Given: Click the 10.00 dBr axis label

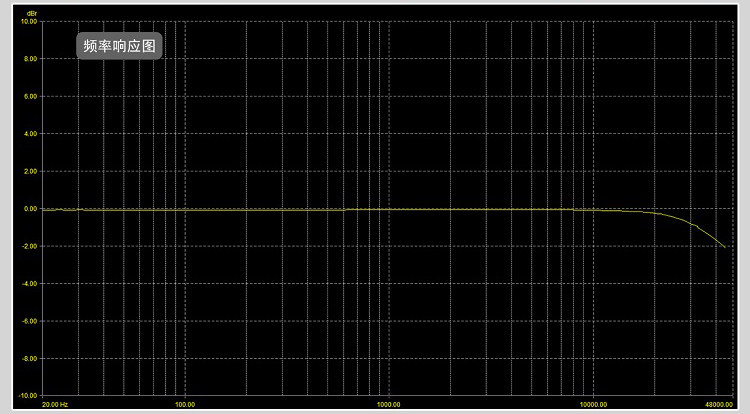Looking at the screenshot, I should (29, 22).
